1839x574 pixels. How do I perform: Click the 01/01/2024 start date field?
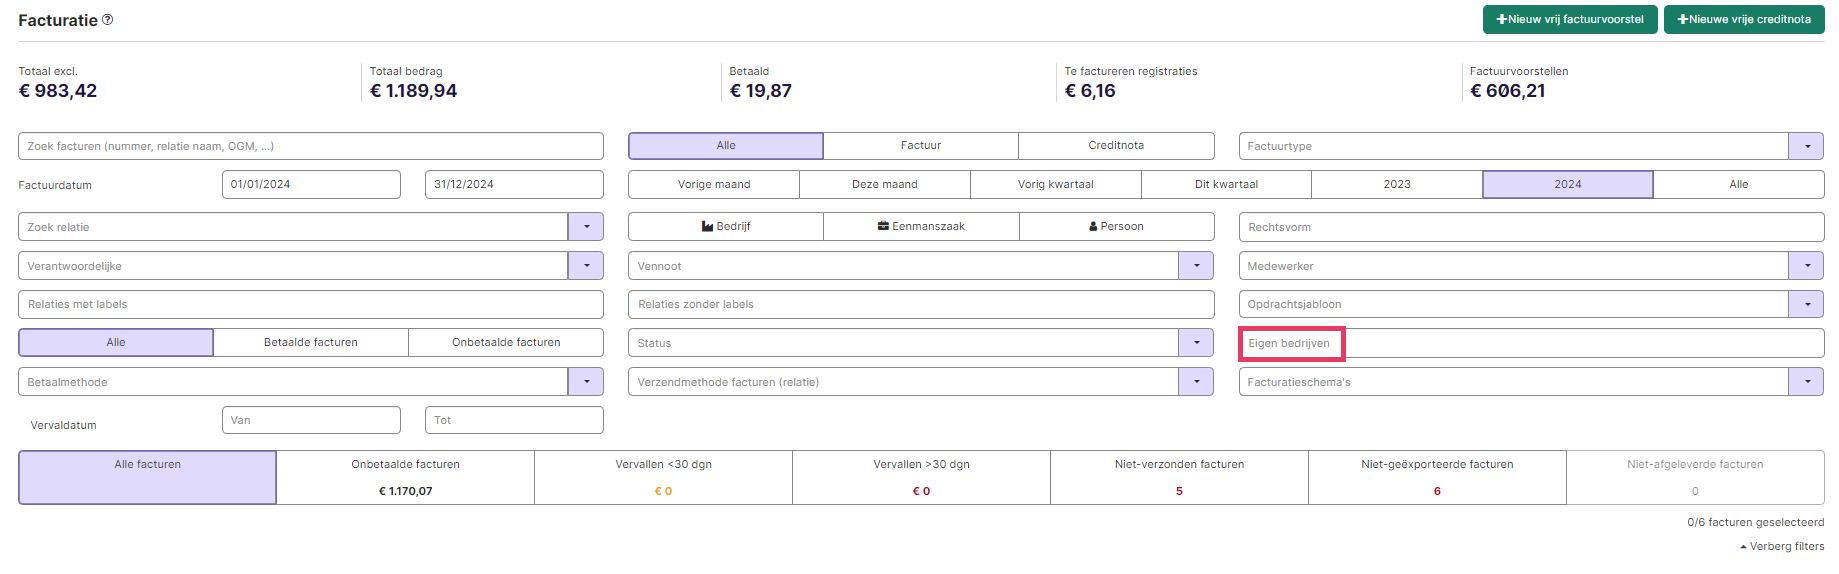click(311, 184)
